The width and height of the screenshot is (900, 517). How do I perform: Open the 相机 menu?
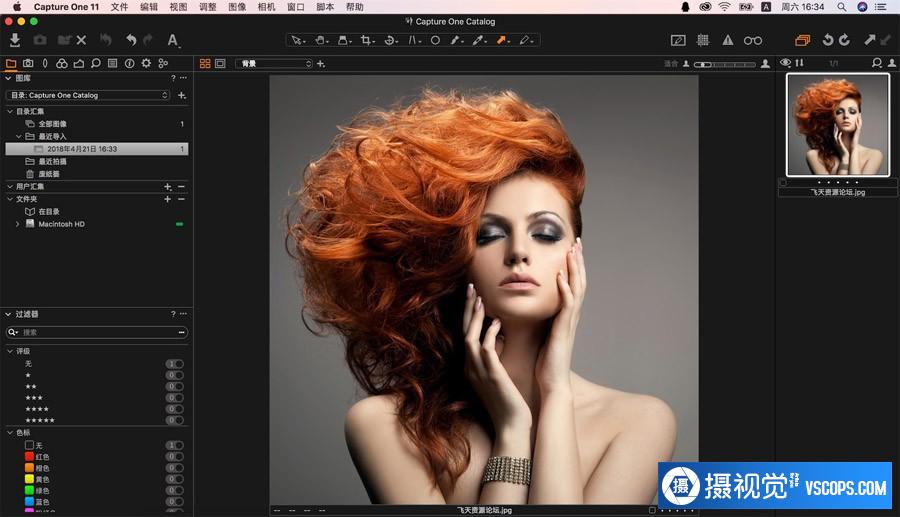[266, 7]
